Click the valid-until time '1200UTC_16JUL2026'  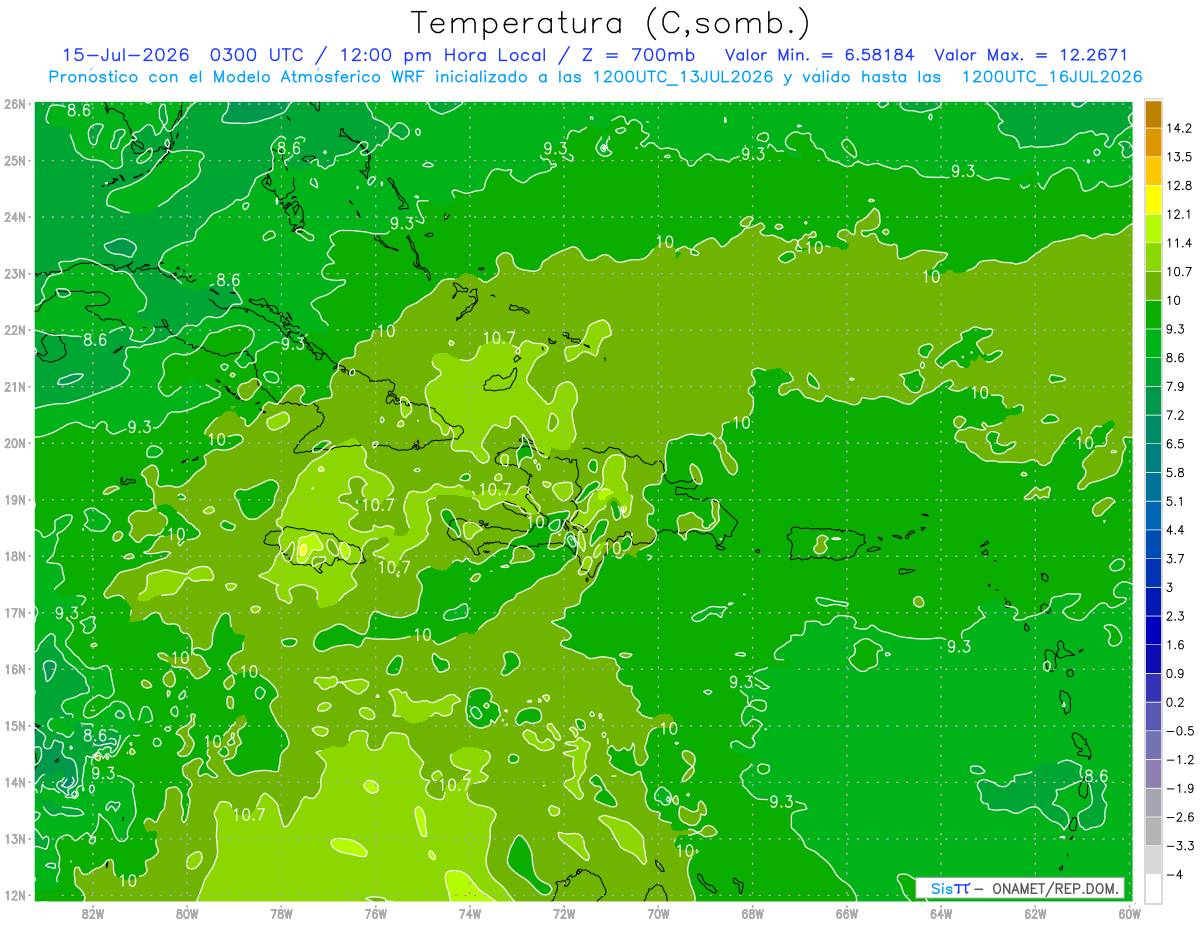pos(1052,77)
